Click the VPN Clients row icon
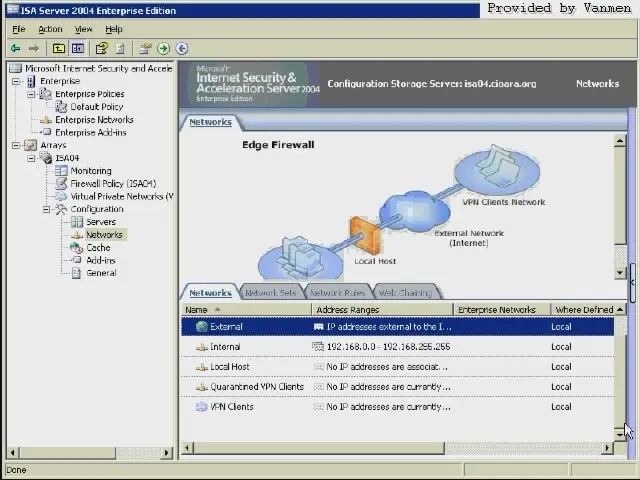The height and width of the screenshot is (480, 640). tap(202, 407)
